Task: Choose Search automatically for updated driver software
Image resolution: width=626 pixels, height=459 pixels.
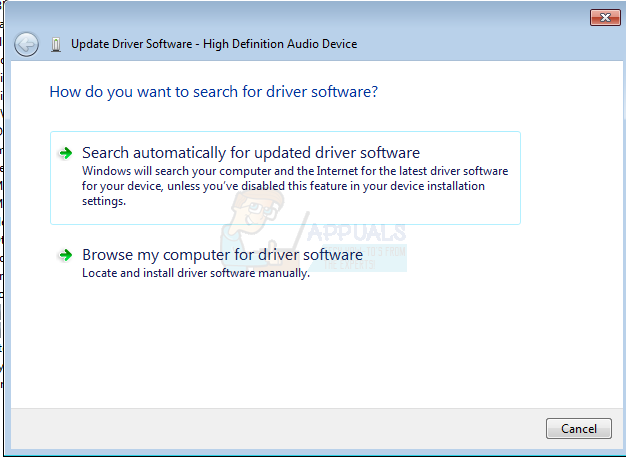Action: point(285,178)
